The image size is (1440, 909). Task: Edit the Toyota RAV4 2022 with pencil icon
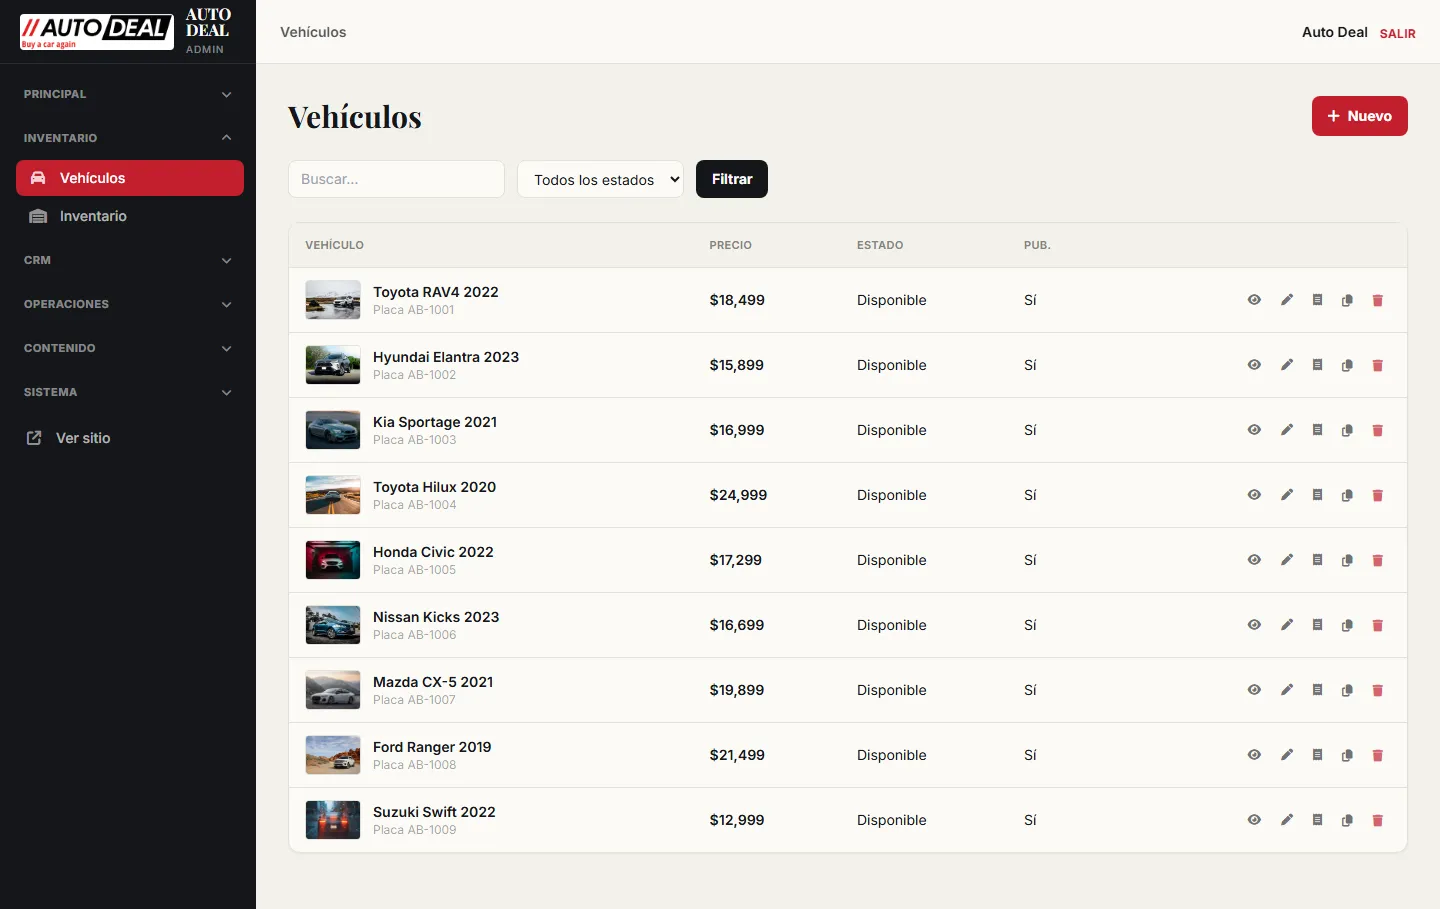(x=1287, y=300)
